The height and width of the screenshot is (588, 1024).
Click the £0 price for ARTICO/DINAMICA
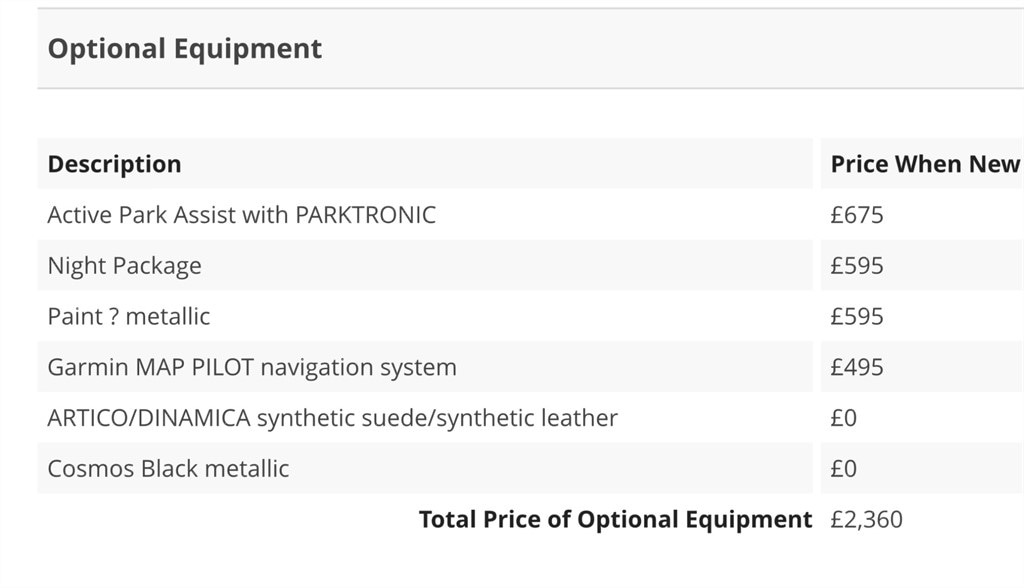(x=844, y=418)
